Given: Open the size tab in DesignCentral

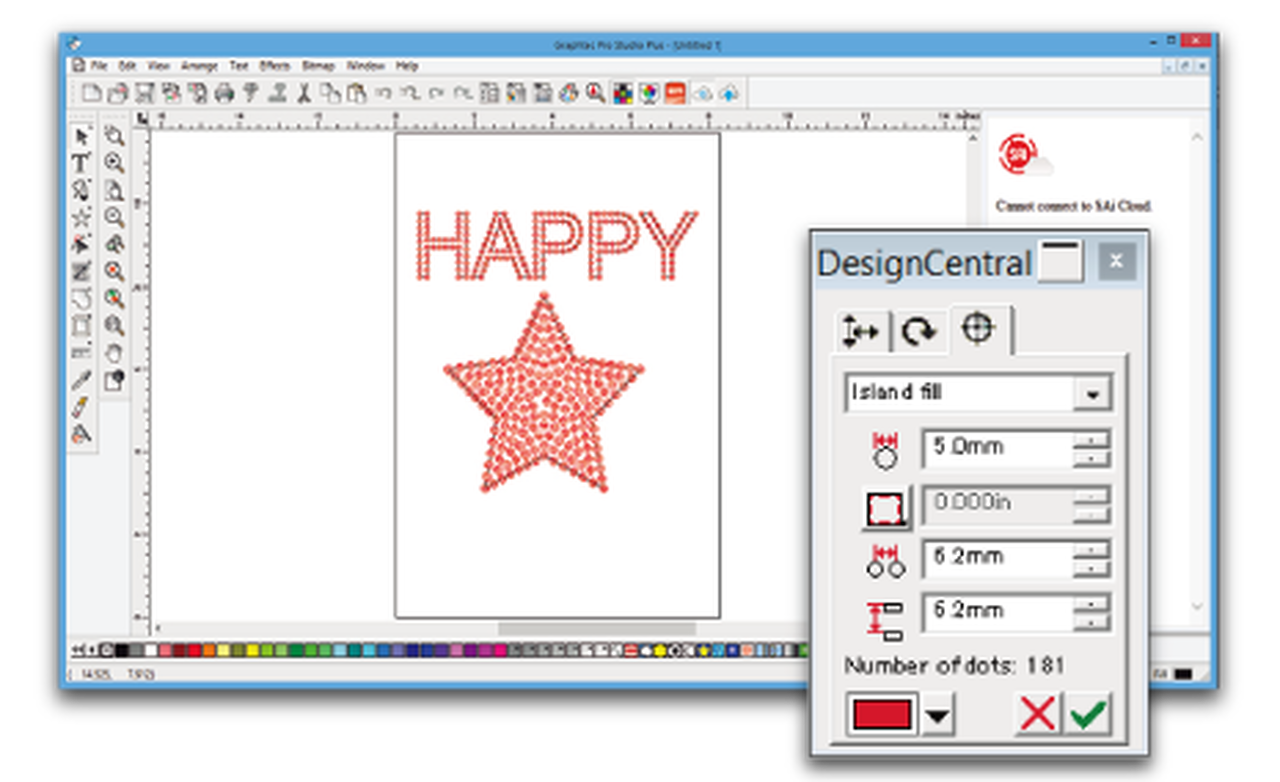Looking at the screenshot, I should click(x=860, y=332).
